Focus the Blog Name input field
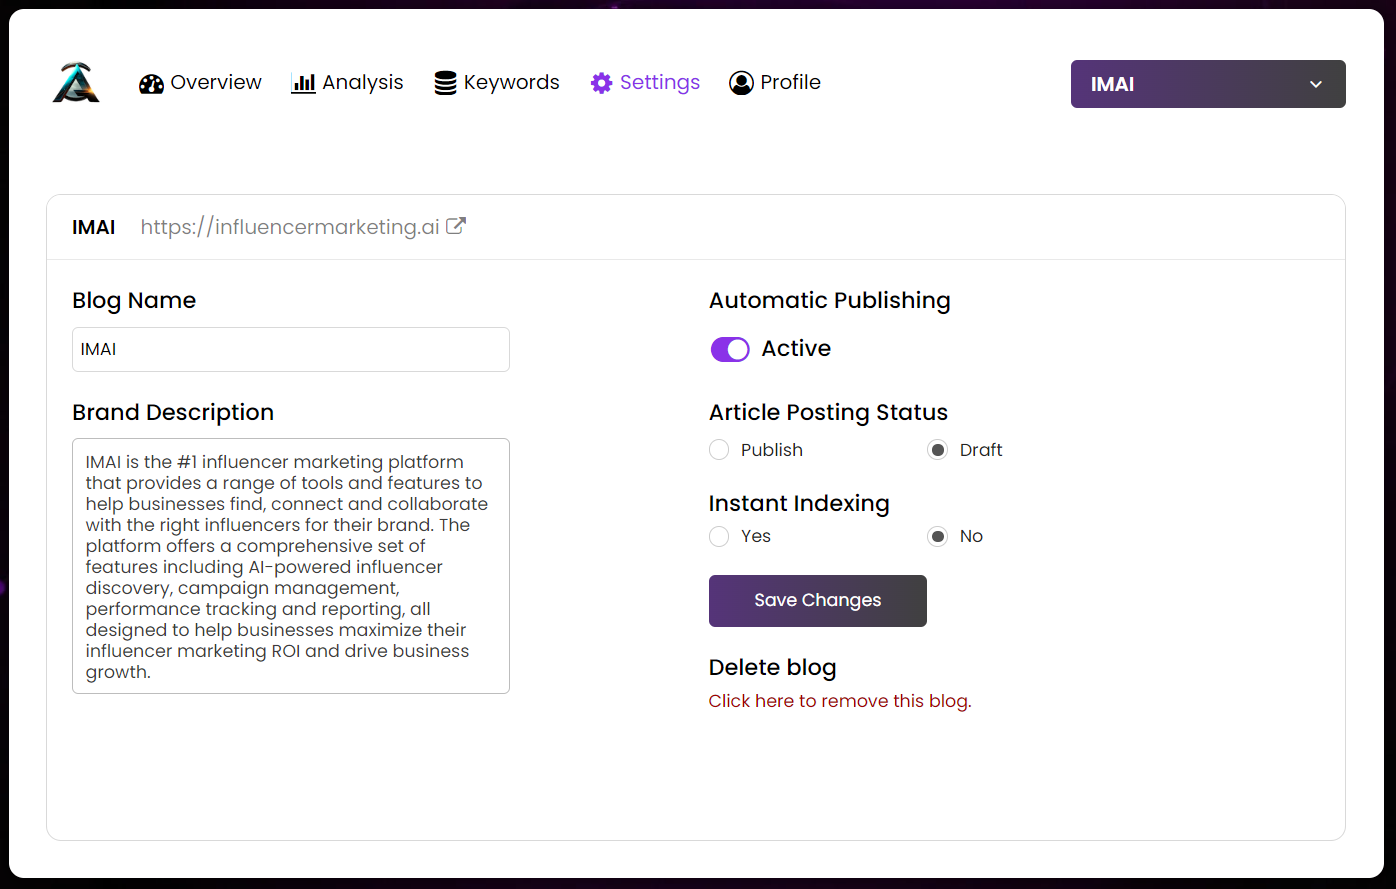The width and height of the screenshot is (1396, 889). point(291,349)
